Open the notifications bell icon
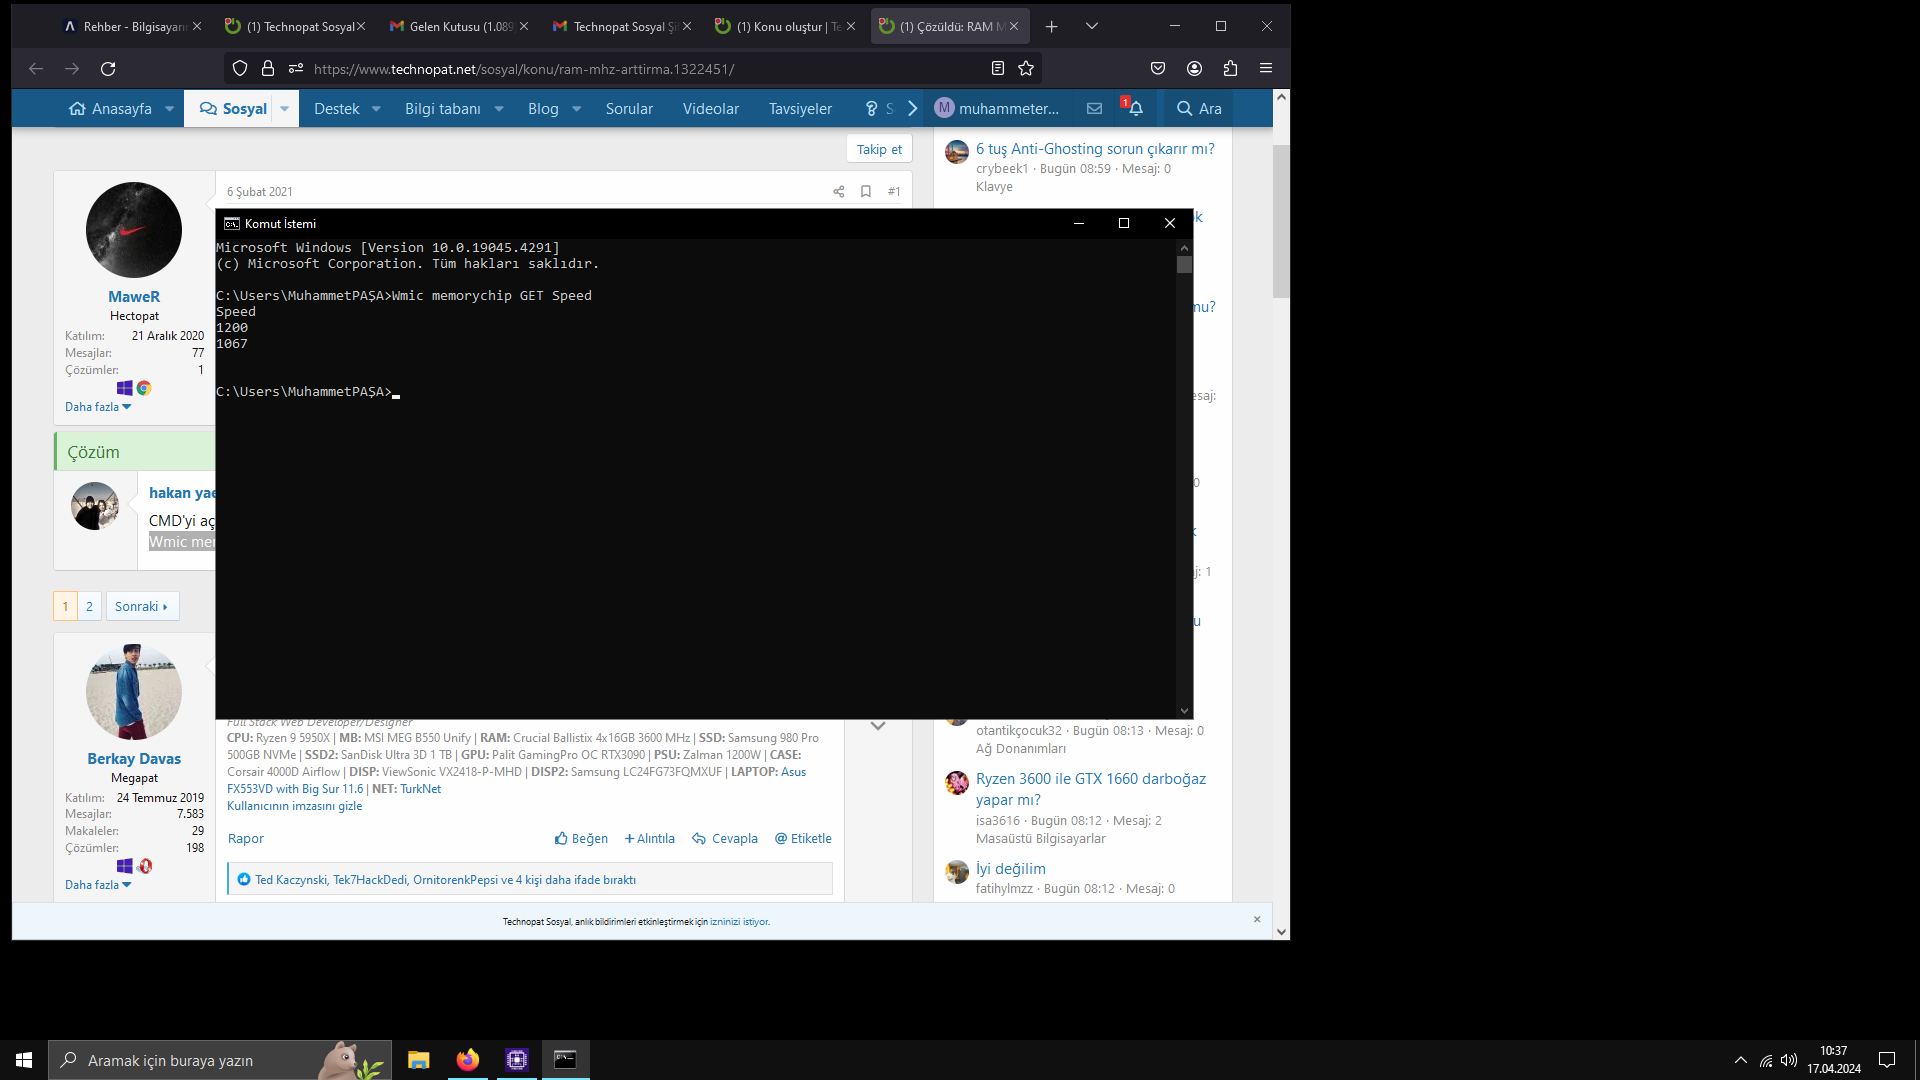 coord(1135,109)
